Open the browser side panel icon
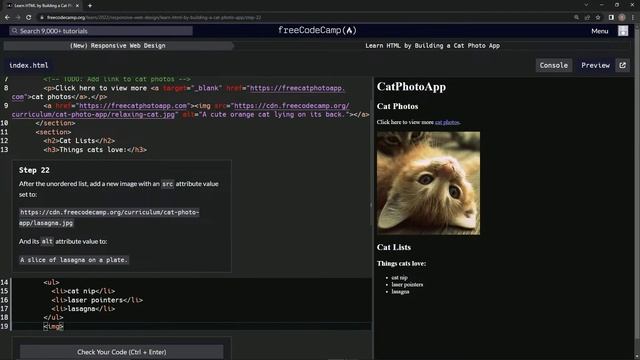The image size is (640, 360). [611, 17]
